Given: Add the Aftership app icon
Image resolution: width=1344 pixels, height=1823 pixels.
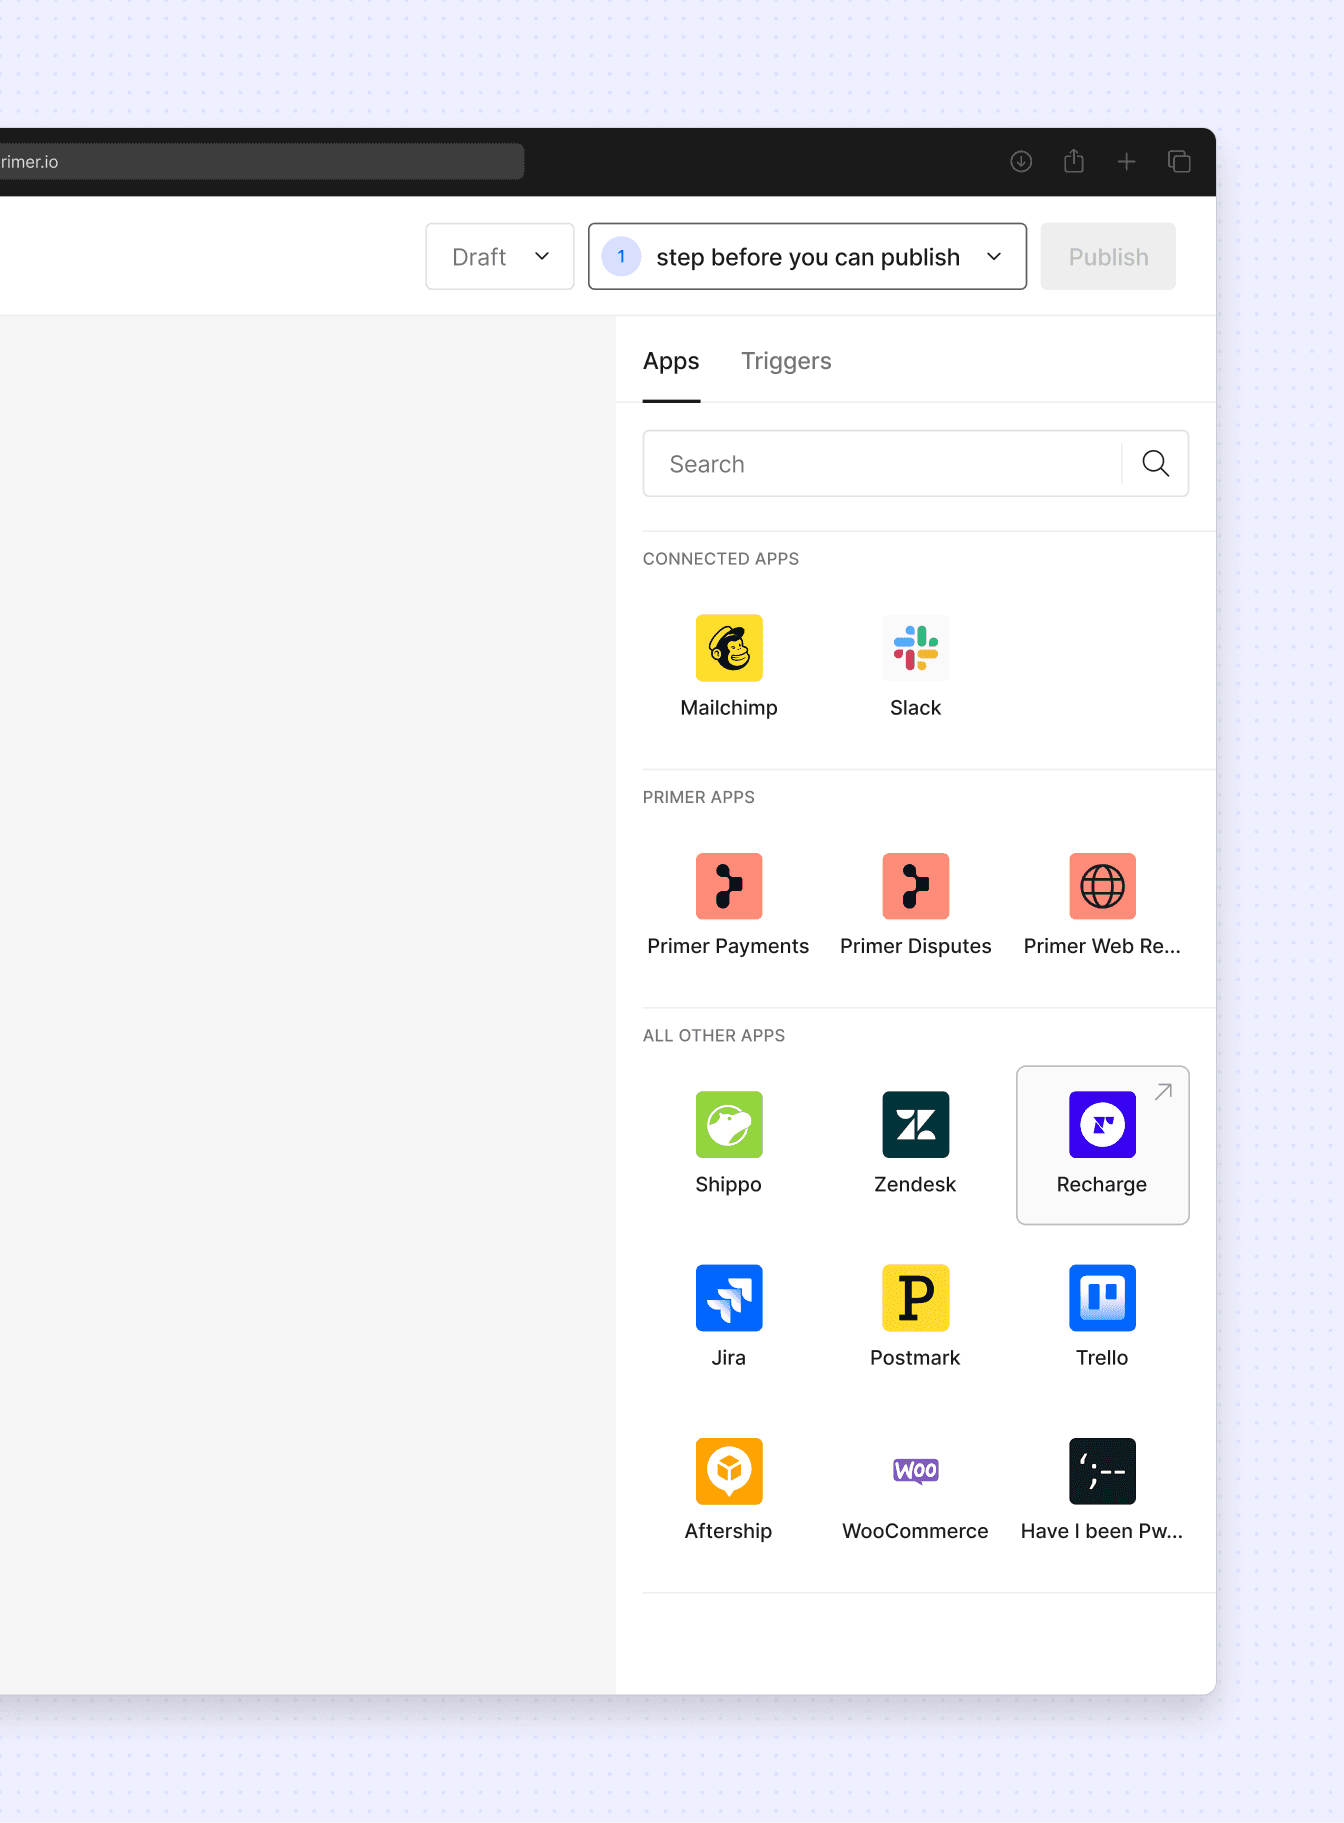Looking at the screenshot, I should pyautogui.click(x=729, y=1471).
